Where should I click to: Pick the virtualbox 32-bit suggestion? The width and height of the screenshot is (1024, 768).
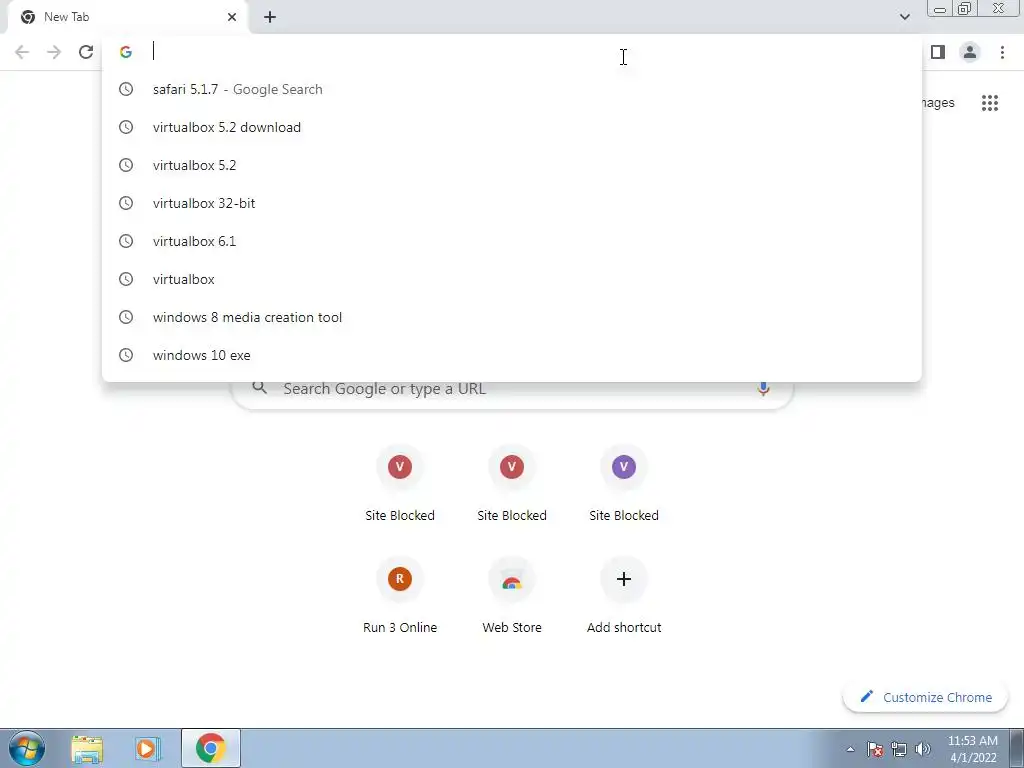[512, 203]
